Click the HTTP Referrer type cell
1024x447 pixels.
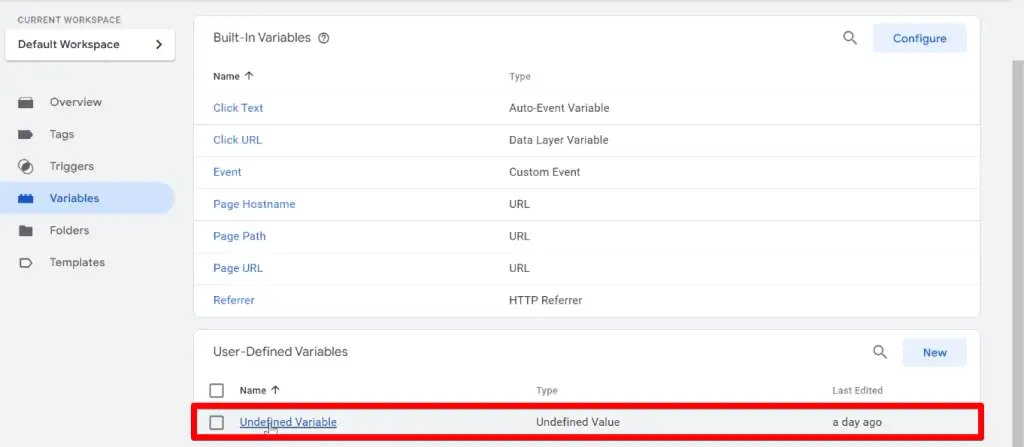pos(545,300)
